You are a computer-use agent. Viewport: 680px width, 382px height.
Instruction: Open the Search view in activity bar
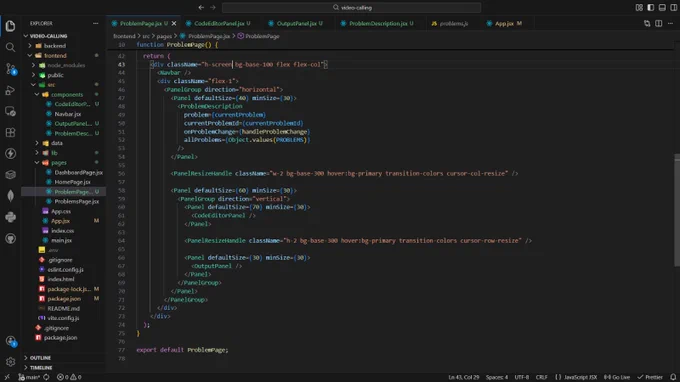click(10, 47)
